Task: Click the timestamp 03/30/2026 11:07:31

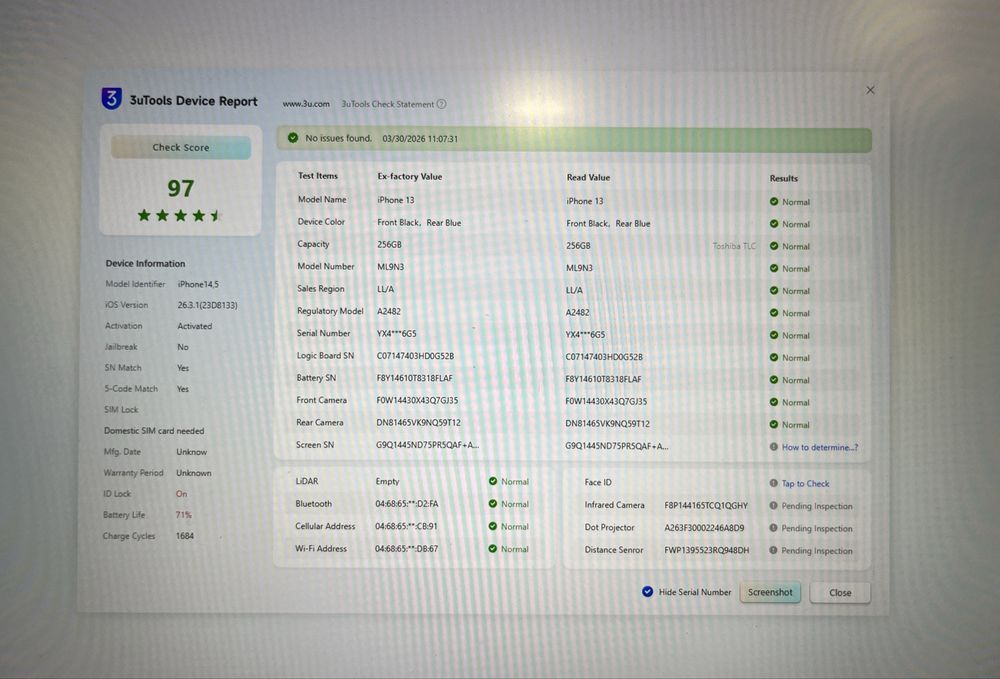Action: click(x=420, y=139)
